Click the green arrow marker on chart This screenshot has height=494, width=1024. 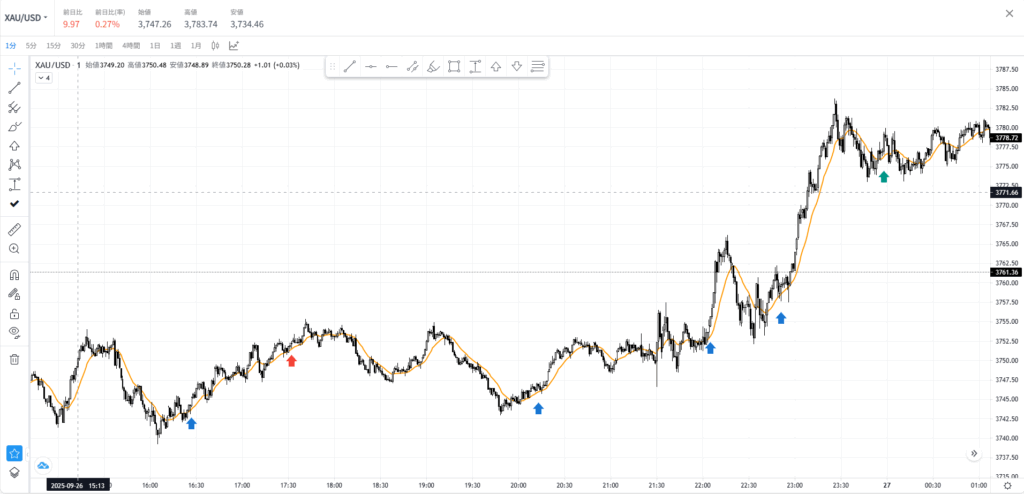point(884,177)
